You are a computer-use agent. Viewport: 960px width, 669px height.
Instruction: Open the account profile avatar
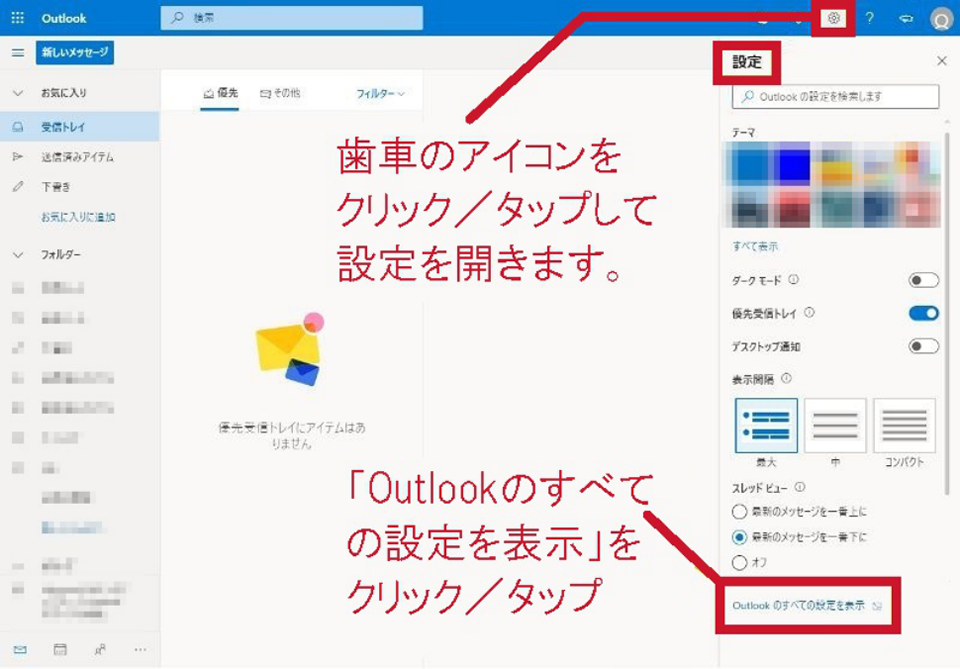[941, 19]
